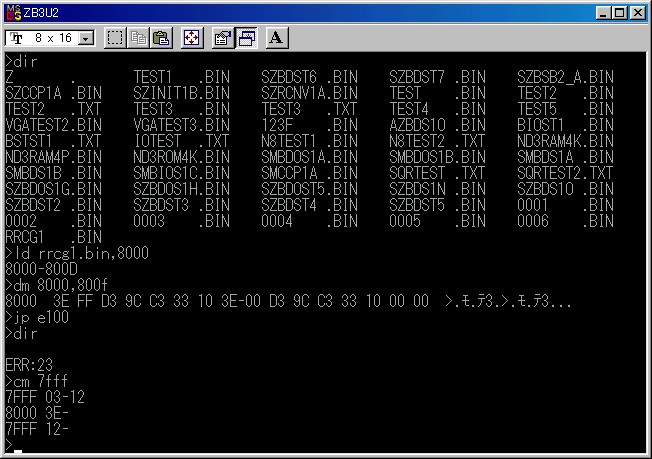Click file name BSTST1 .TXT
This screenshot has width=652, height=459.
point(54,141)
